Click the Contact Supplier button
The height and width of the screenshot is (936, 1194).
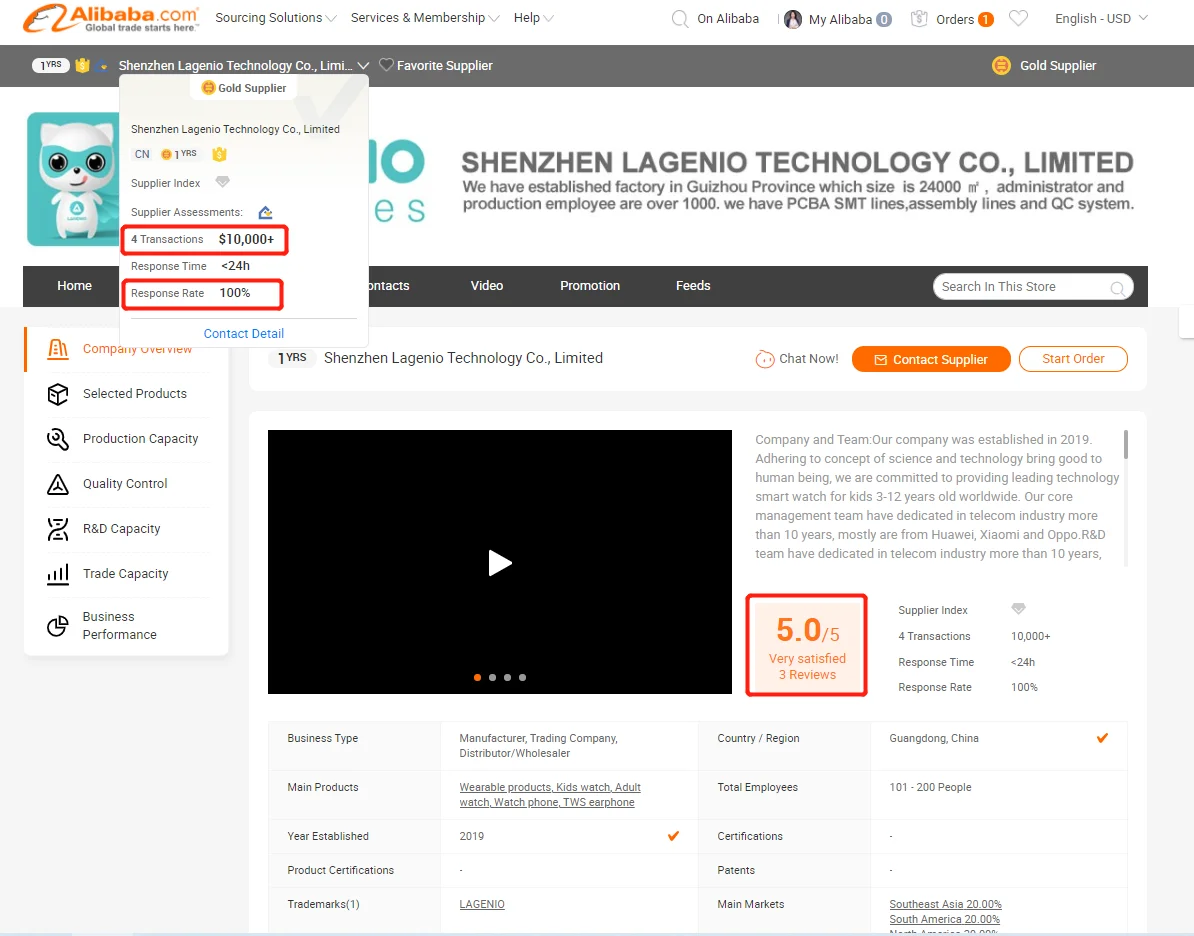click(931, 359)
